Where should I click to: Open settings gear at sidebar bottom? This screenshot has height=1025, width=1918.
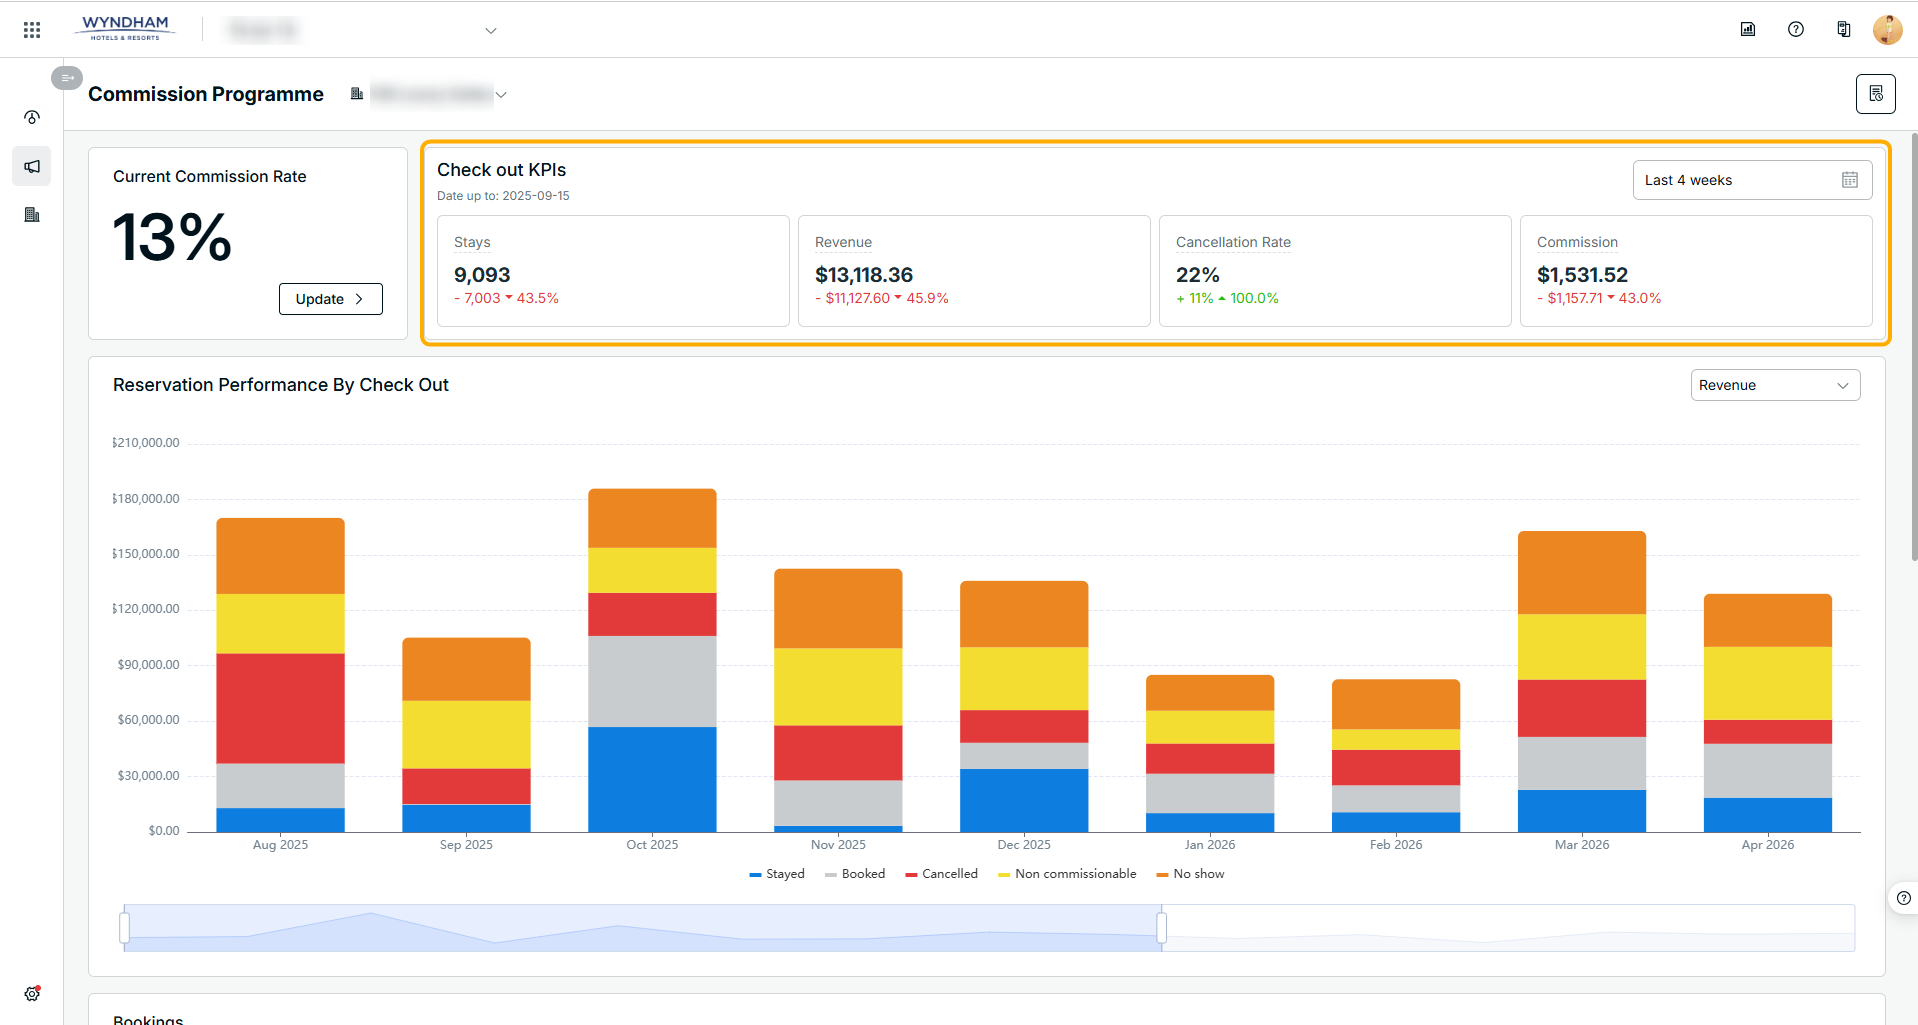point(32,994)
